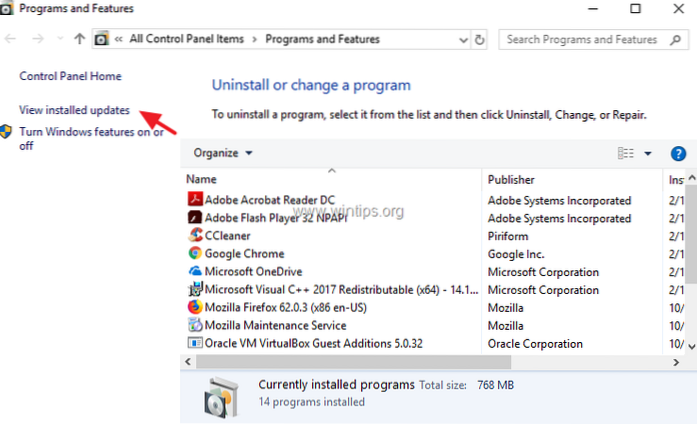Image resolution: width=697 pixels, height=424 pixels.
Task: Sort programs by Name column header
Action: [x=202, y=179]
